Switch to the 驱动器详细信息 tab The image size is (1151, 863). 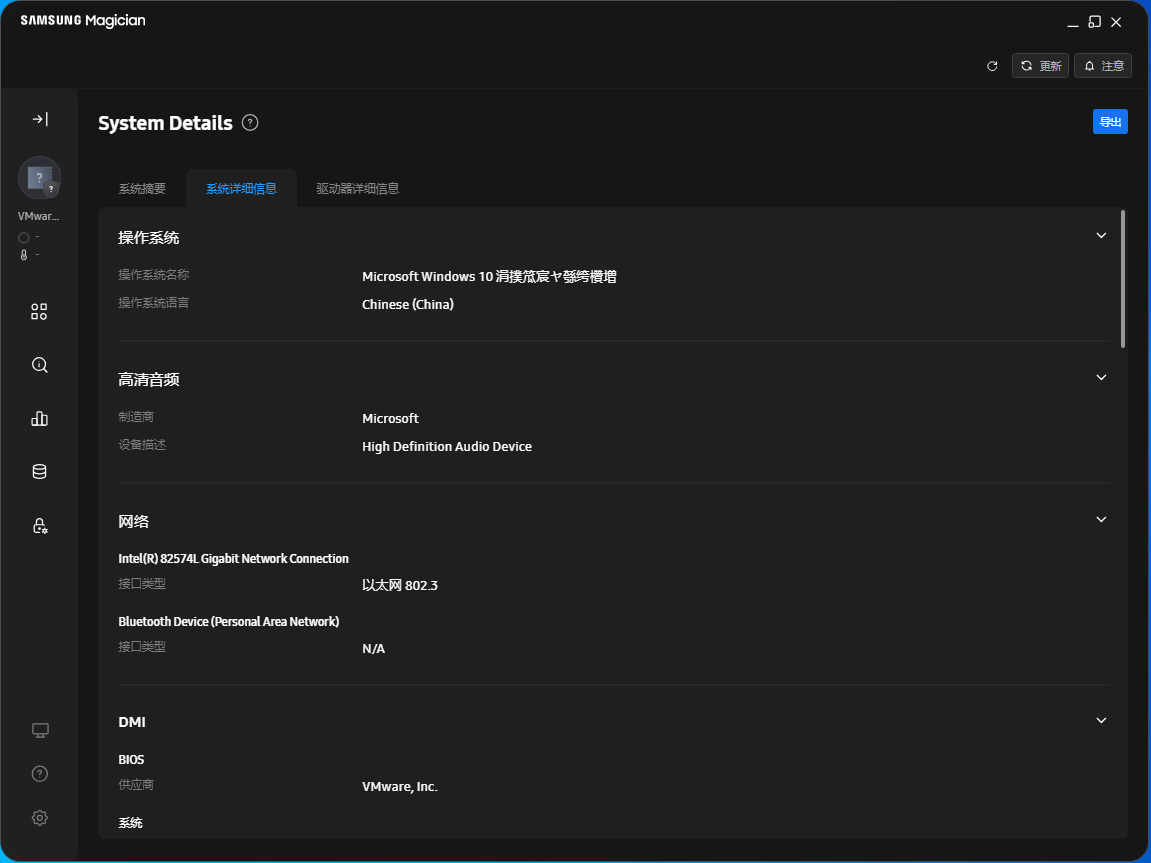click(x=358, y=188)
